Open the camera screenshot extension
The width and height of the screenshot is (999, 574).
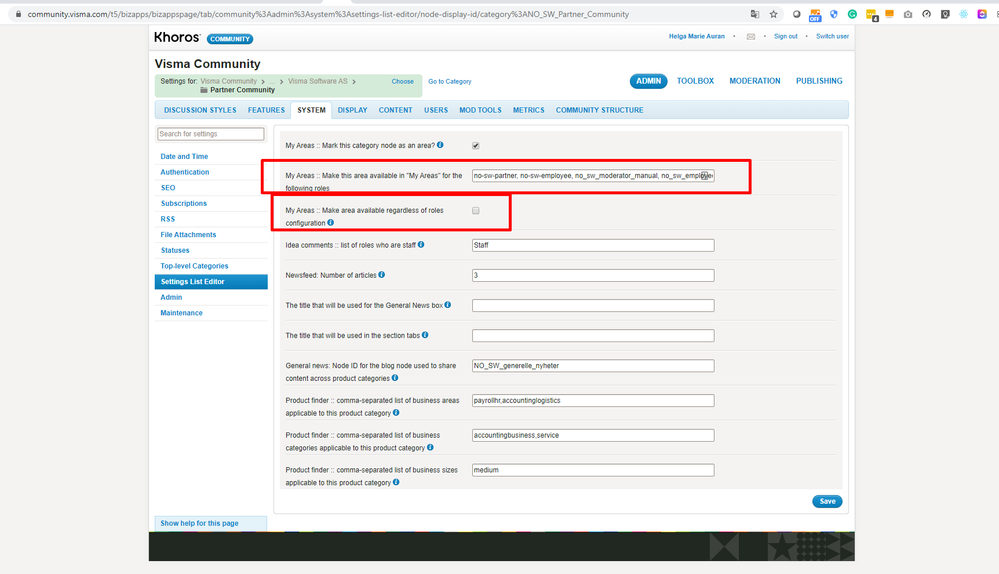pyautogui.click(x=908, y=14)
